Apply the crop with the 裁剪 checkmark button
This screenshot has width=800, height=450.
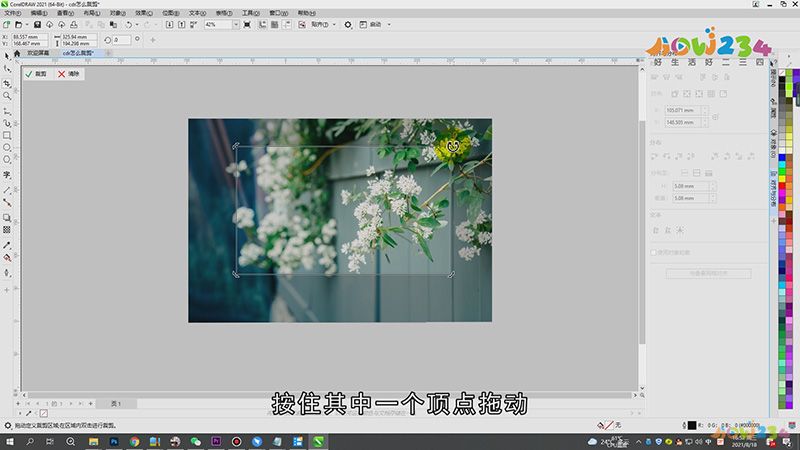(36, 74)
